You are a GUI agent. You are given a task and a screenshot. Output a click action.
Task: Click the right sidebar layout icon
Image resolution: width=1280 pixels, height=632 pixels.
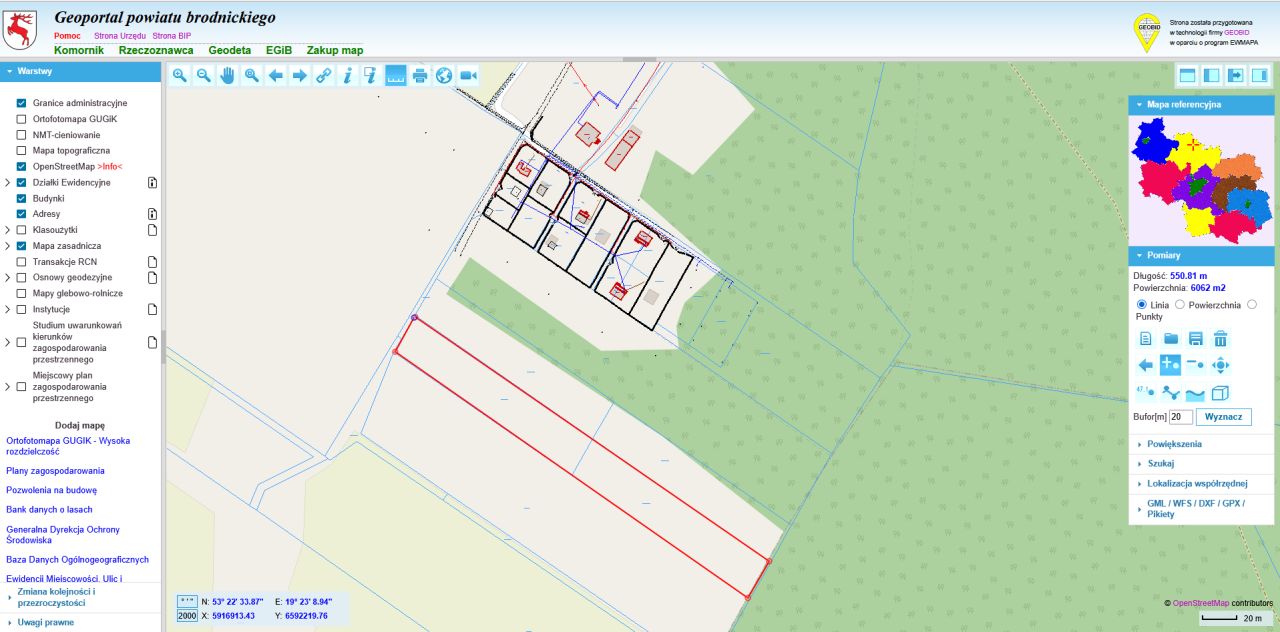point(1260,75)
